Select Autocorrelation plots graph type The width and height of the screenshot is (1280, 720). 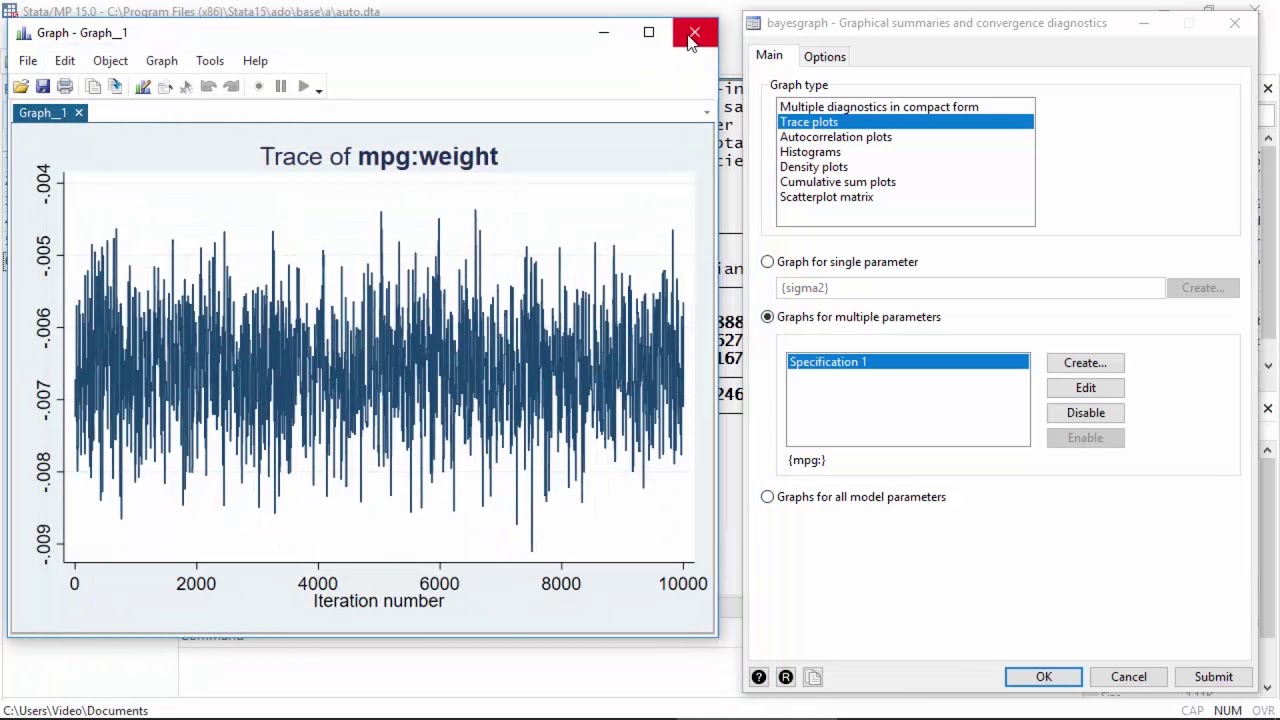point(905,137)
